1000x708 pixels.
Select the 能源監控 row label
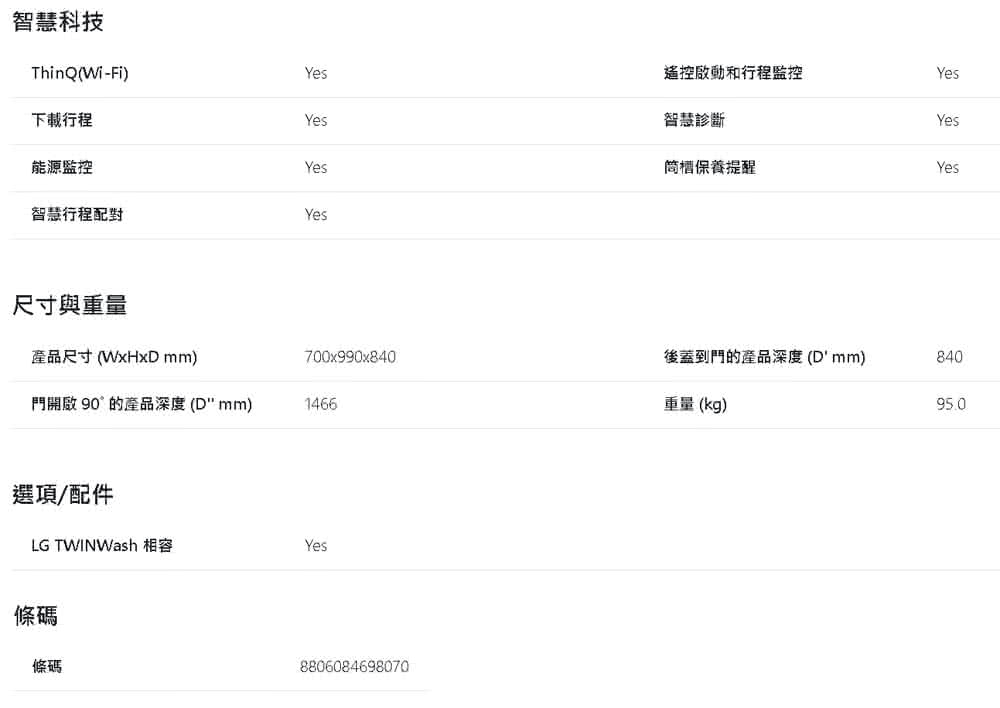click(62, 167)
